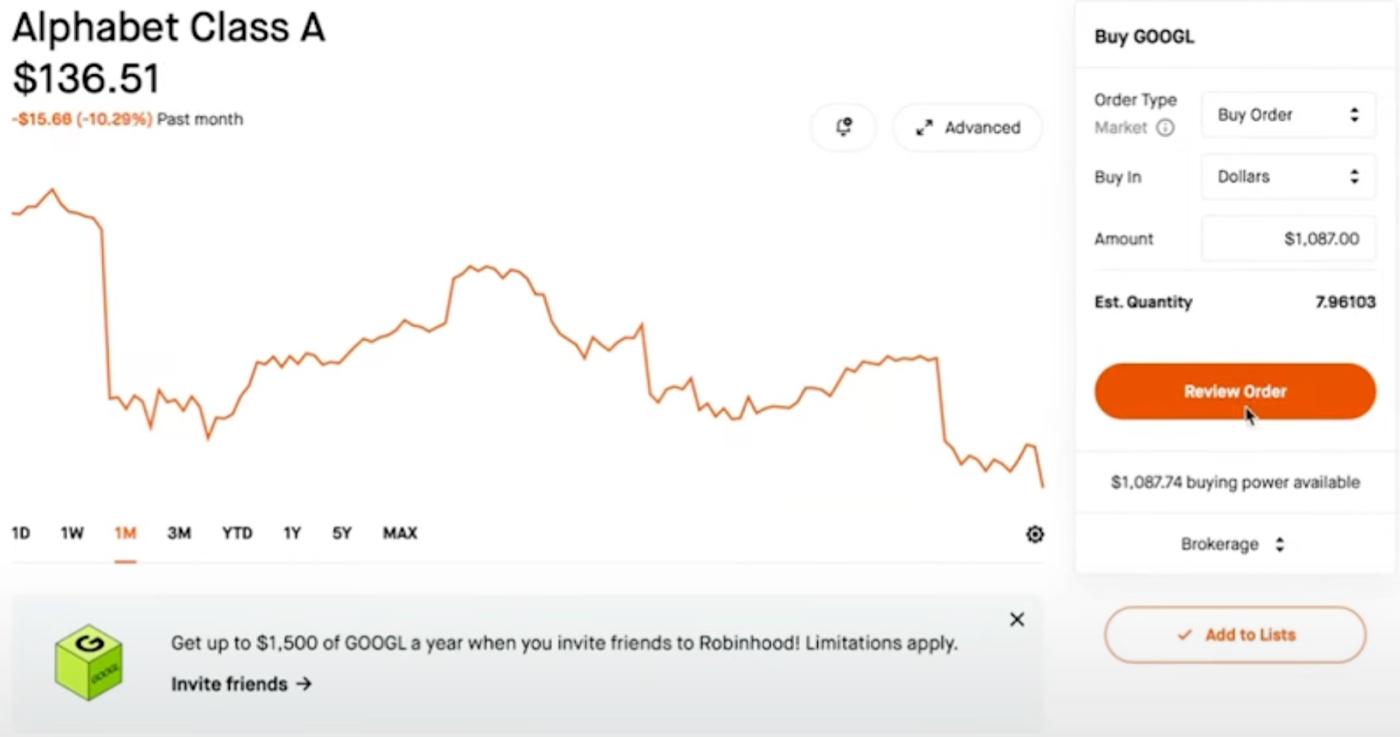Click the Review Order button
Image resolution: width=1400 pixels, height=737 pixels.
1235,391
